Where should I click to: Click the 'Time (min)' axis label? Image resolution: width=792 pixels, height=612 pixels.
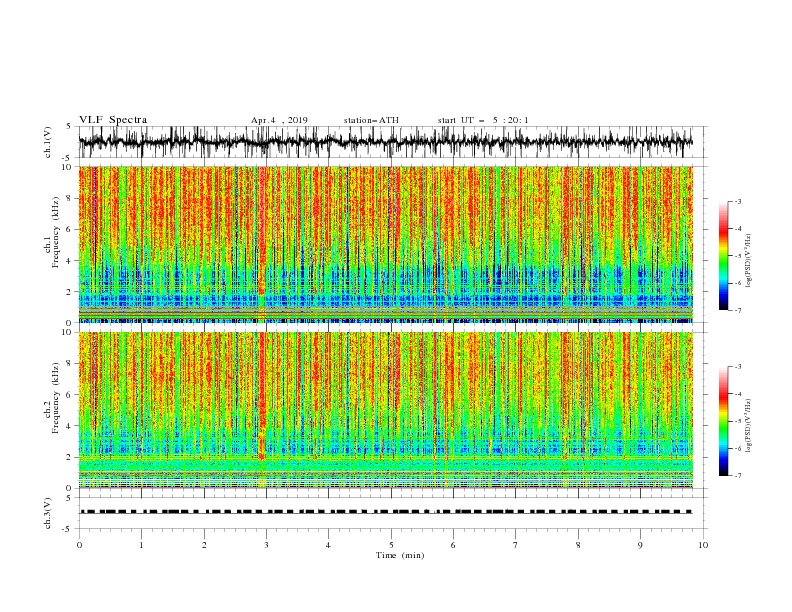pyautogui.click(x=400, y=555)
